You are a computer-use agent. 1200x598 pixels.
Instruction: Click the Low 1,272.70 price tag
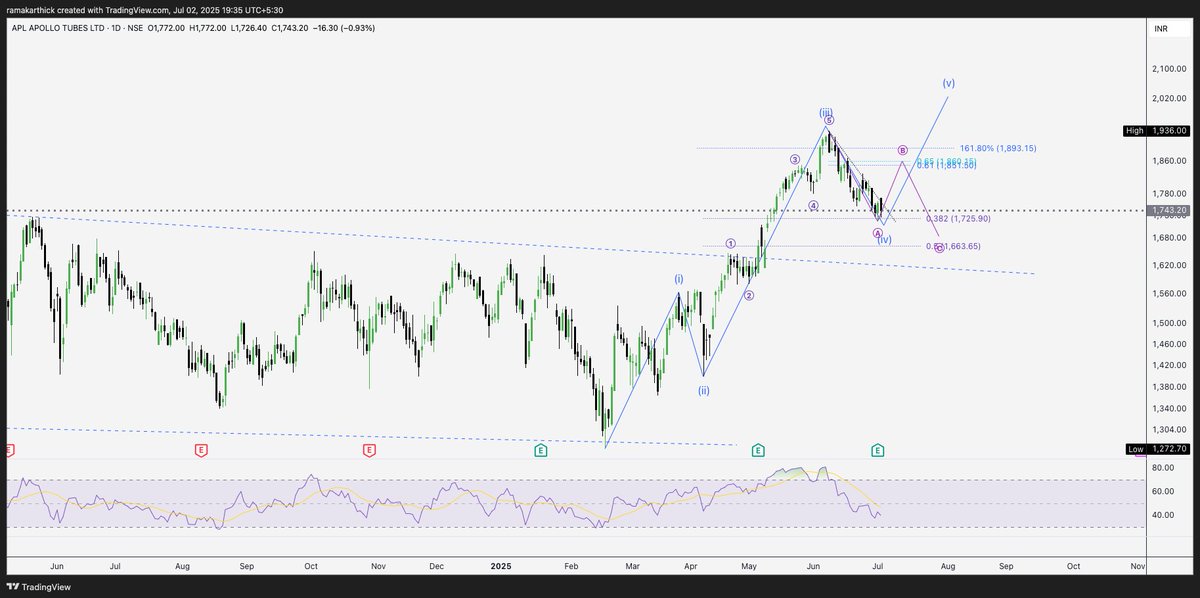1157,449
